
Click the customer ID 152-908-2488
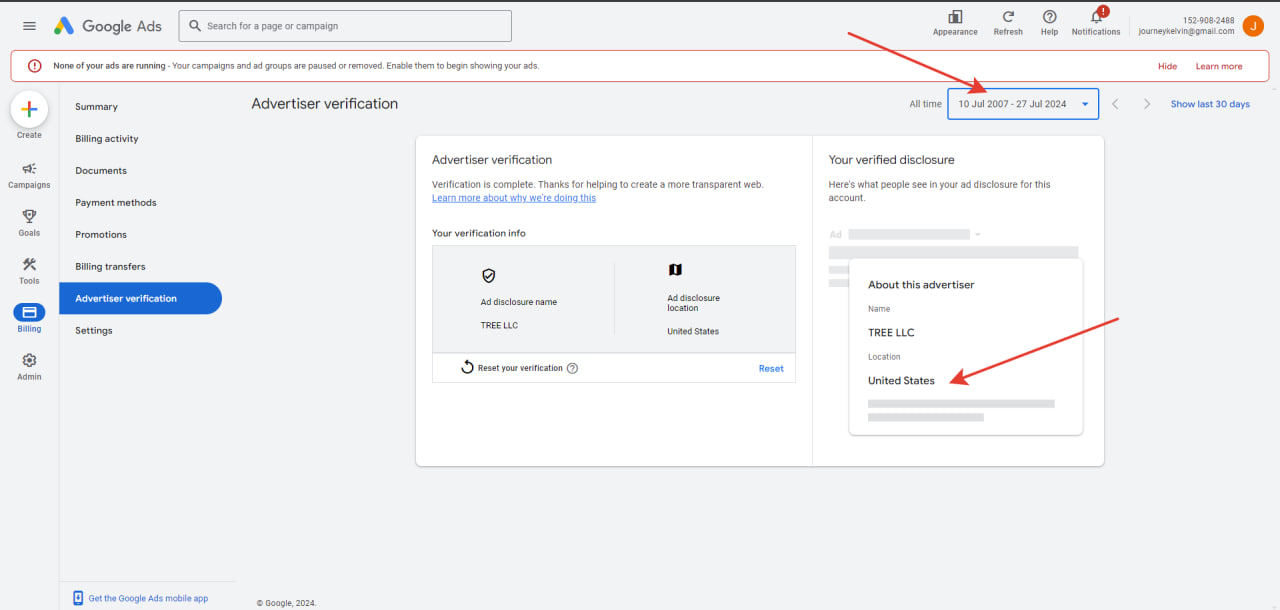1208,20
